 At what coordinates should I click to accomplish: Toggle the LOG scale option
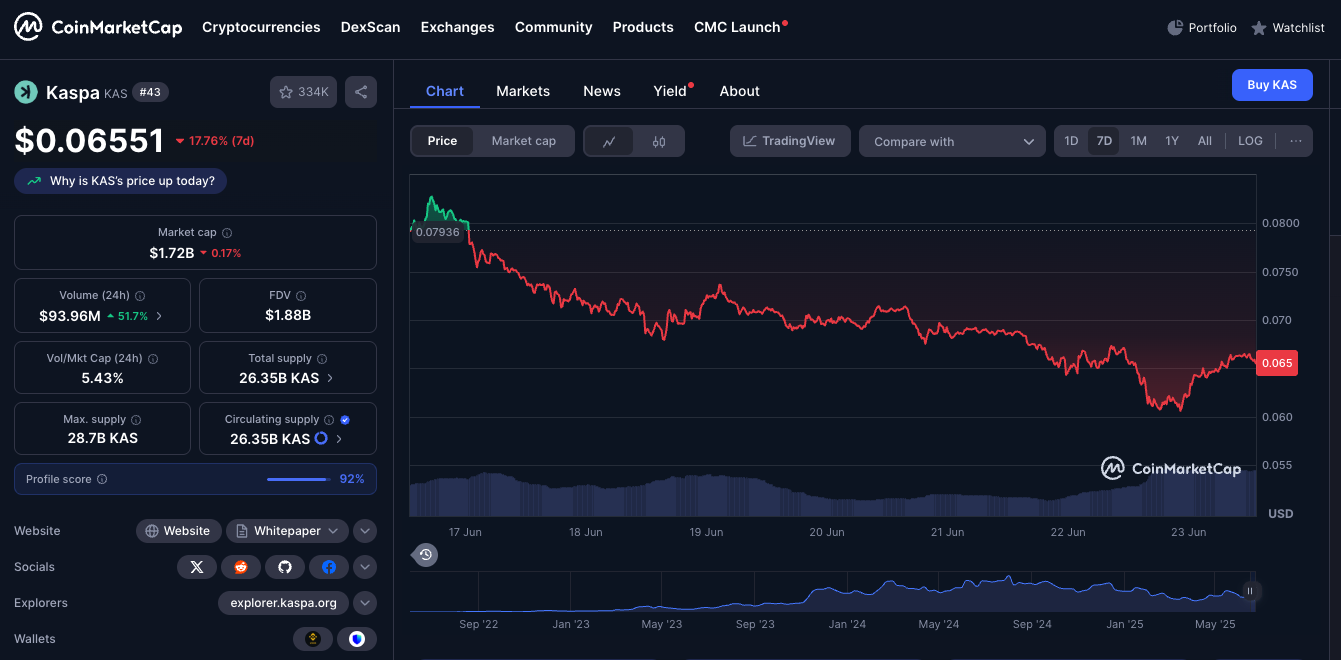[x=1250, y=141]
